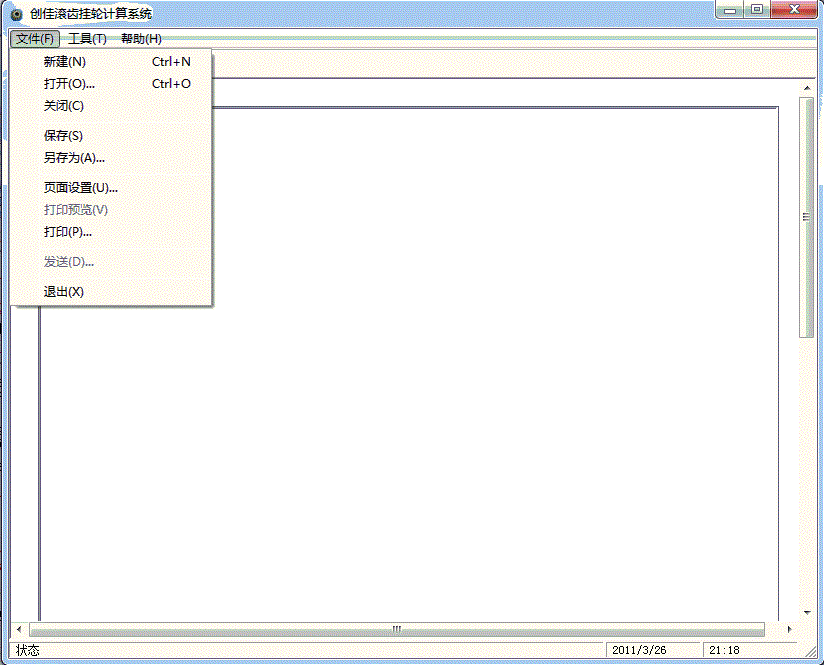This screenshot has height=665, width=824.
Task: Click the horizontal scrollbar right arrow
Action: click(790, 630)
